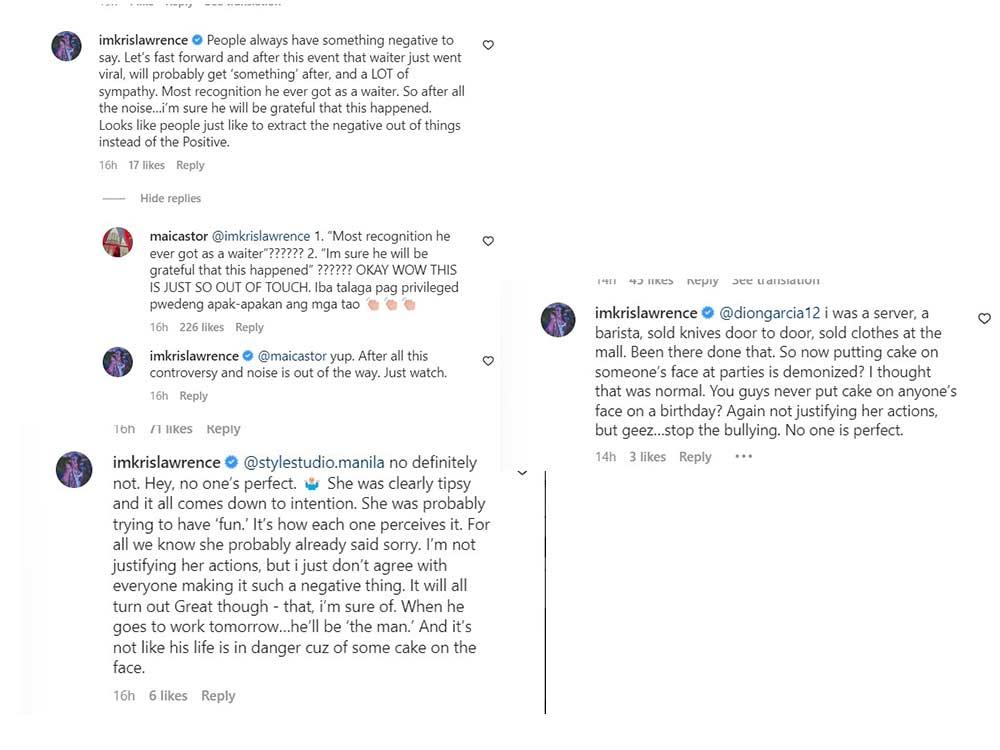The height and width of the screenshot is (750, 1000).
Task: Collapse thread with "Hide replies"
Action: point(170,198)
